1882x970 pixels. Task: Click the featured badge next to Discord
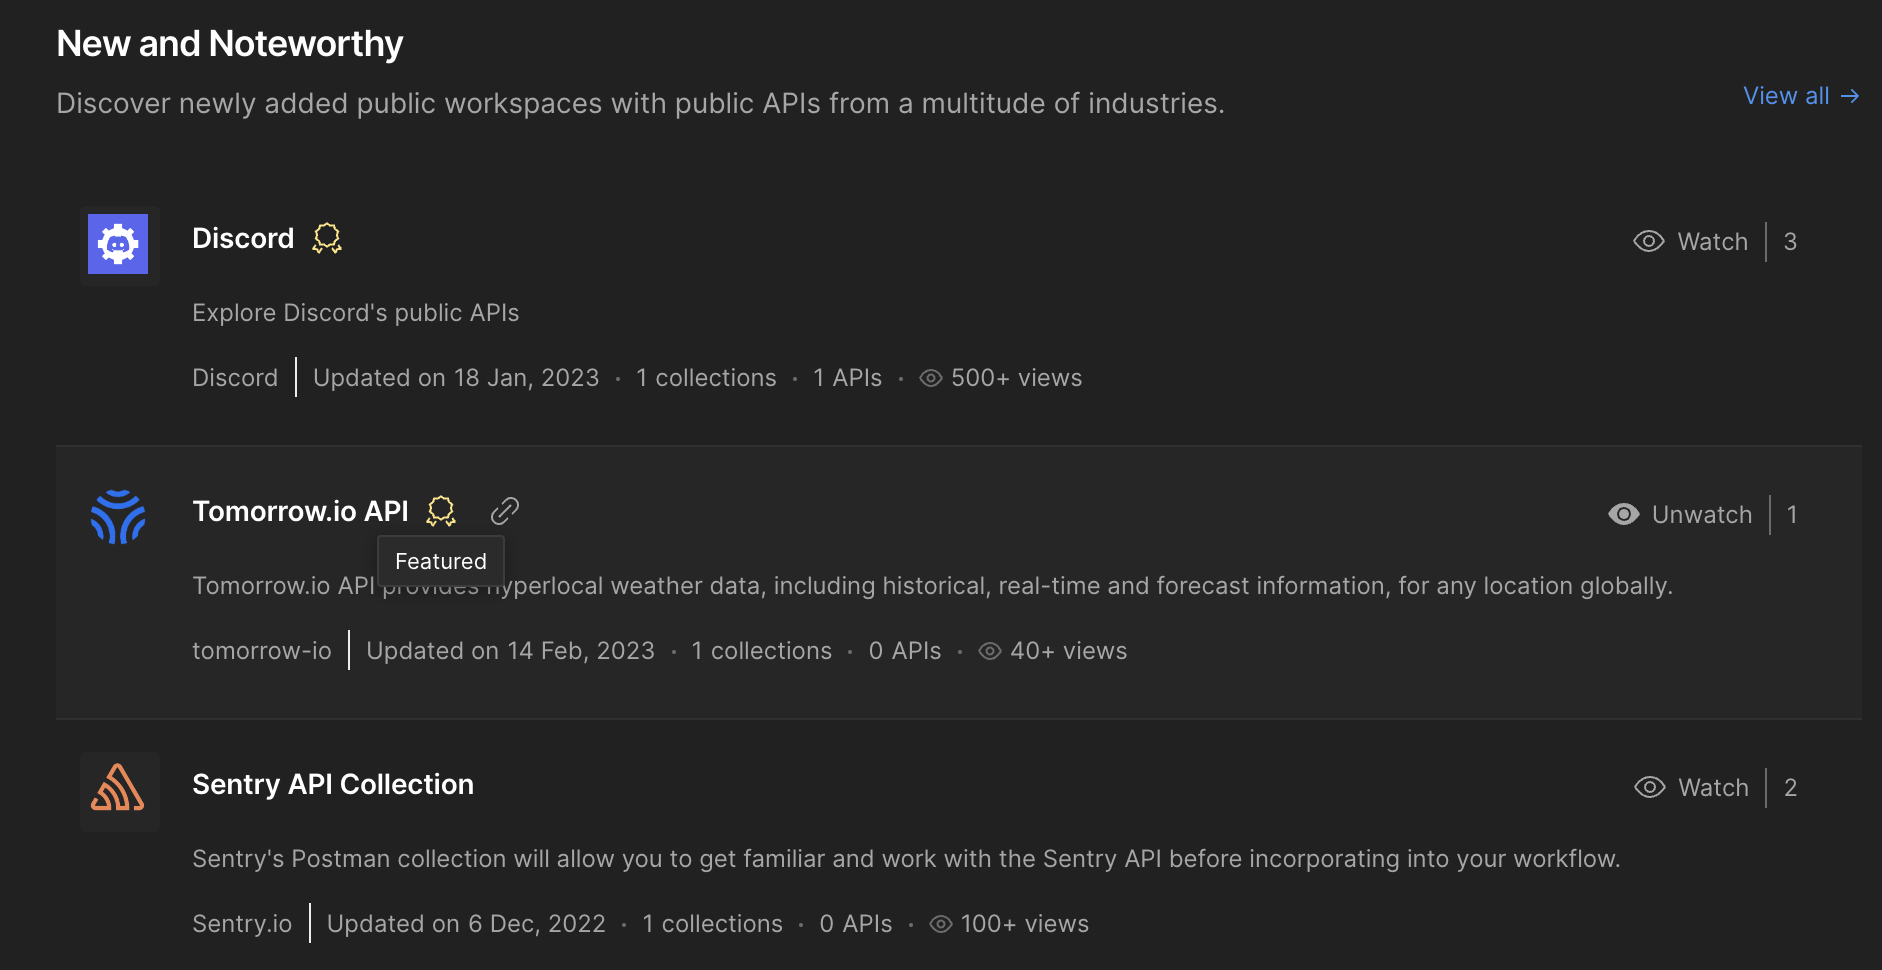coord(327,238)
